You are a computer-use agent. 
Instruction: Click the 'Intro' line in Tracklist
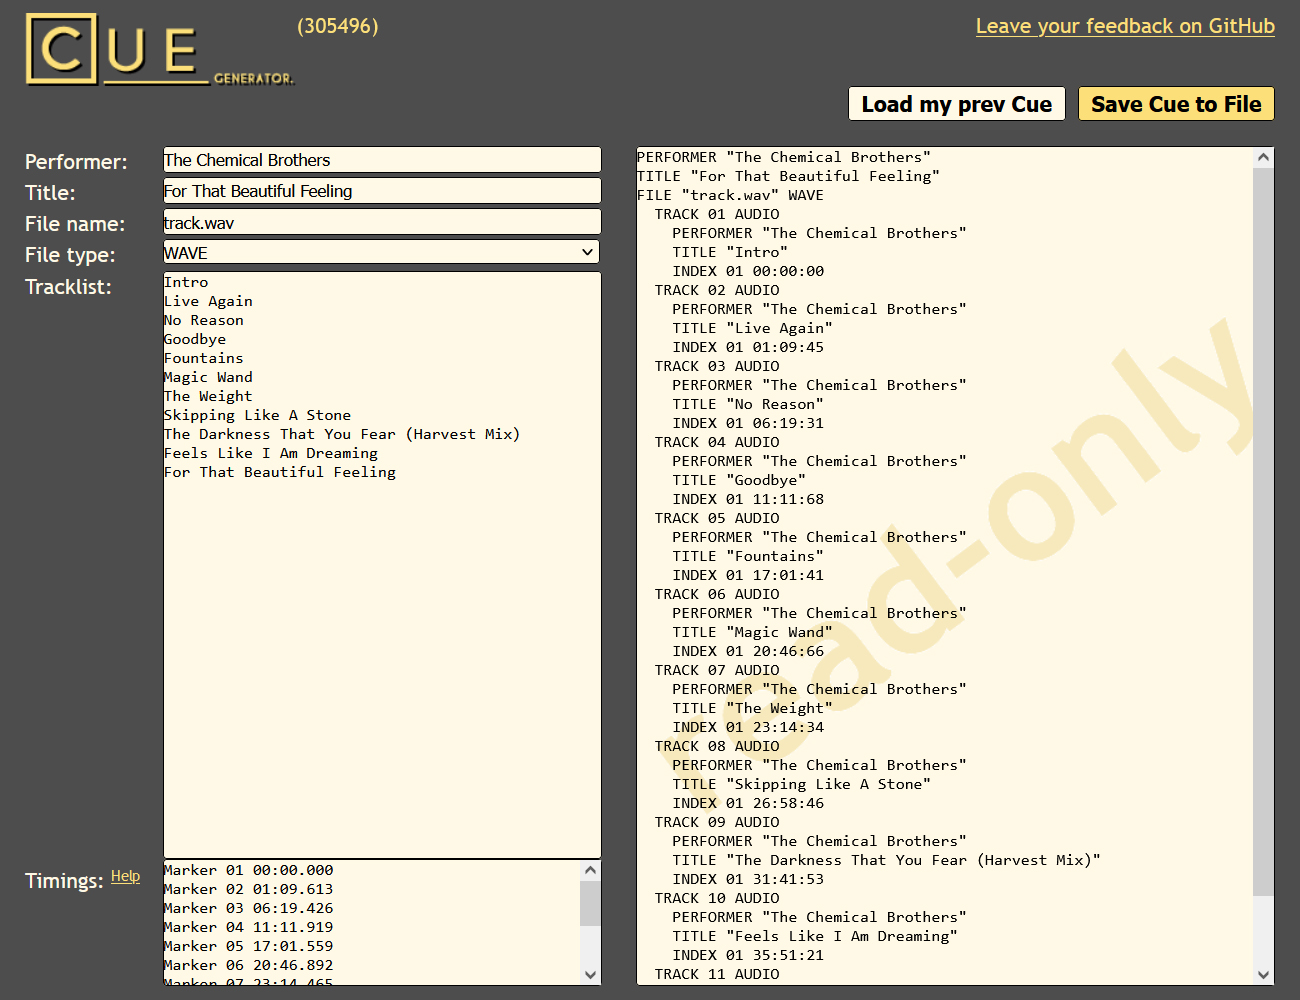tap(186, 282)
